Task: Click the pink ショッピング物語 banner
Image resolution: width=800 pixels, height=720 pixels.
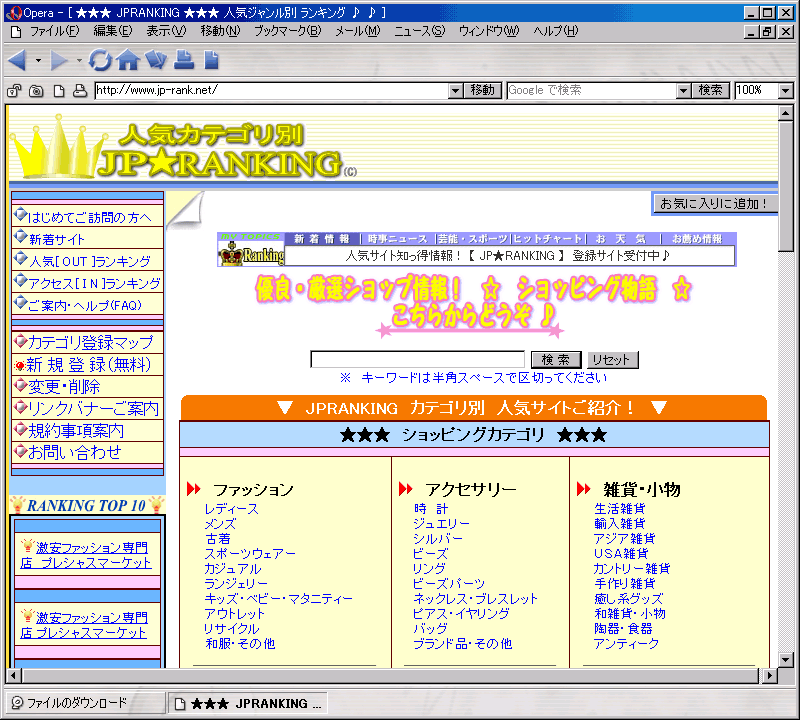Action: point(473,305)
